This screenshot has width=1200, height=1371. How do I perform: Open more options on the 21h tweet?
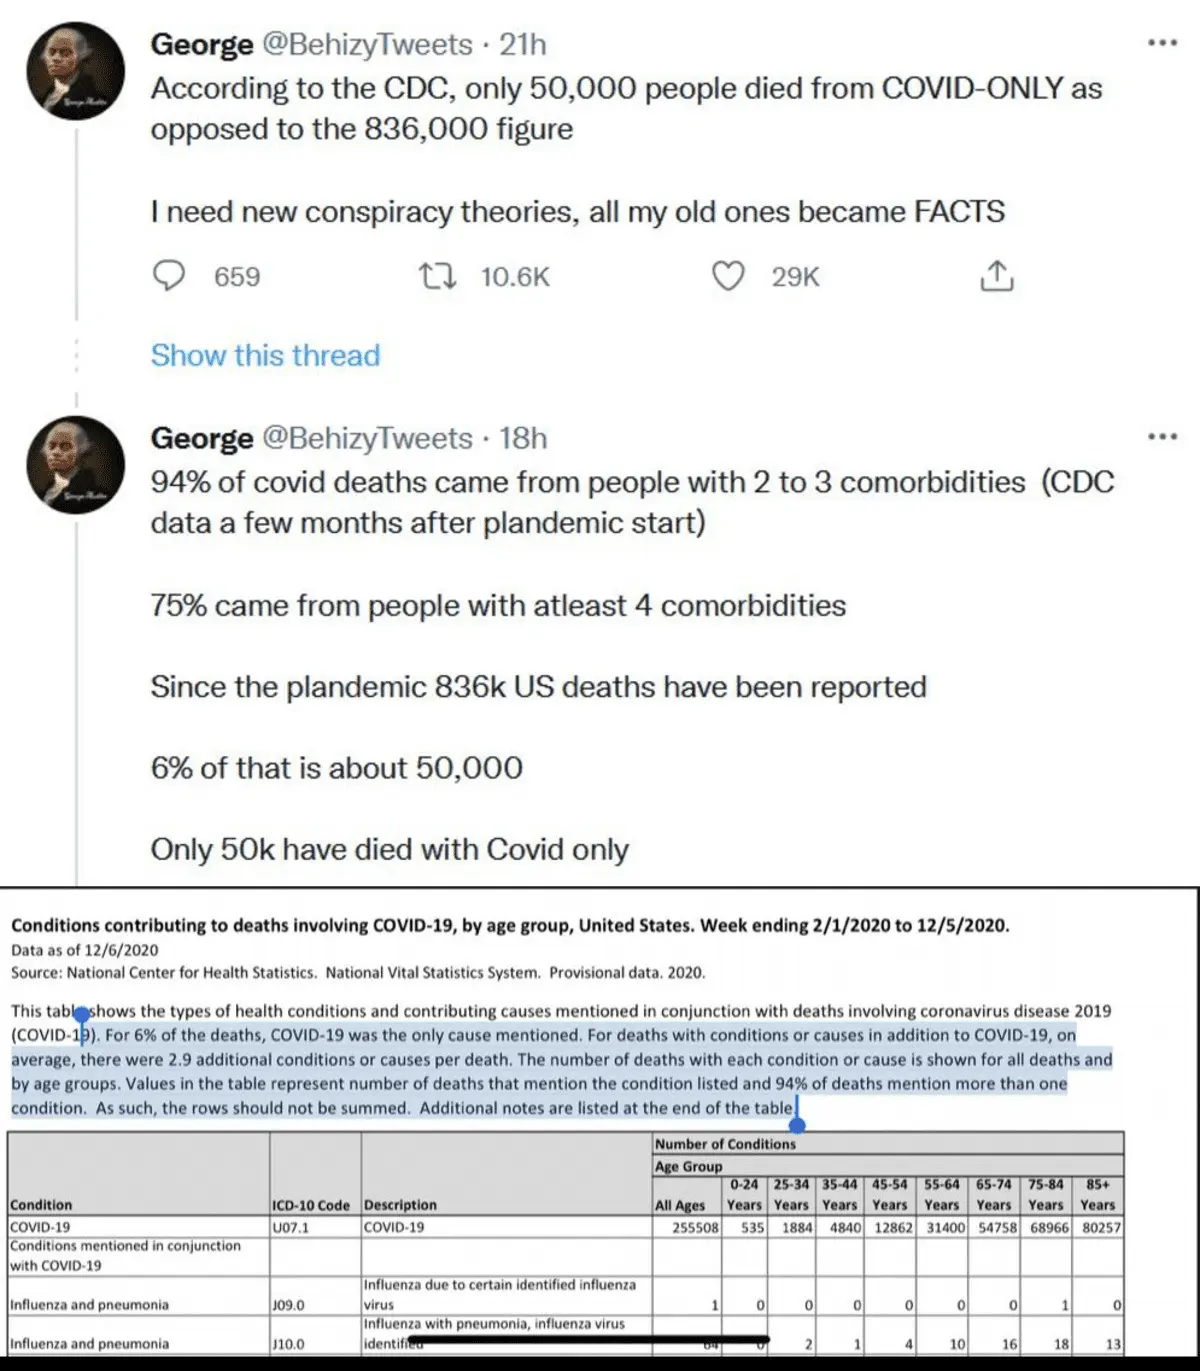tap(1162, 43)
